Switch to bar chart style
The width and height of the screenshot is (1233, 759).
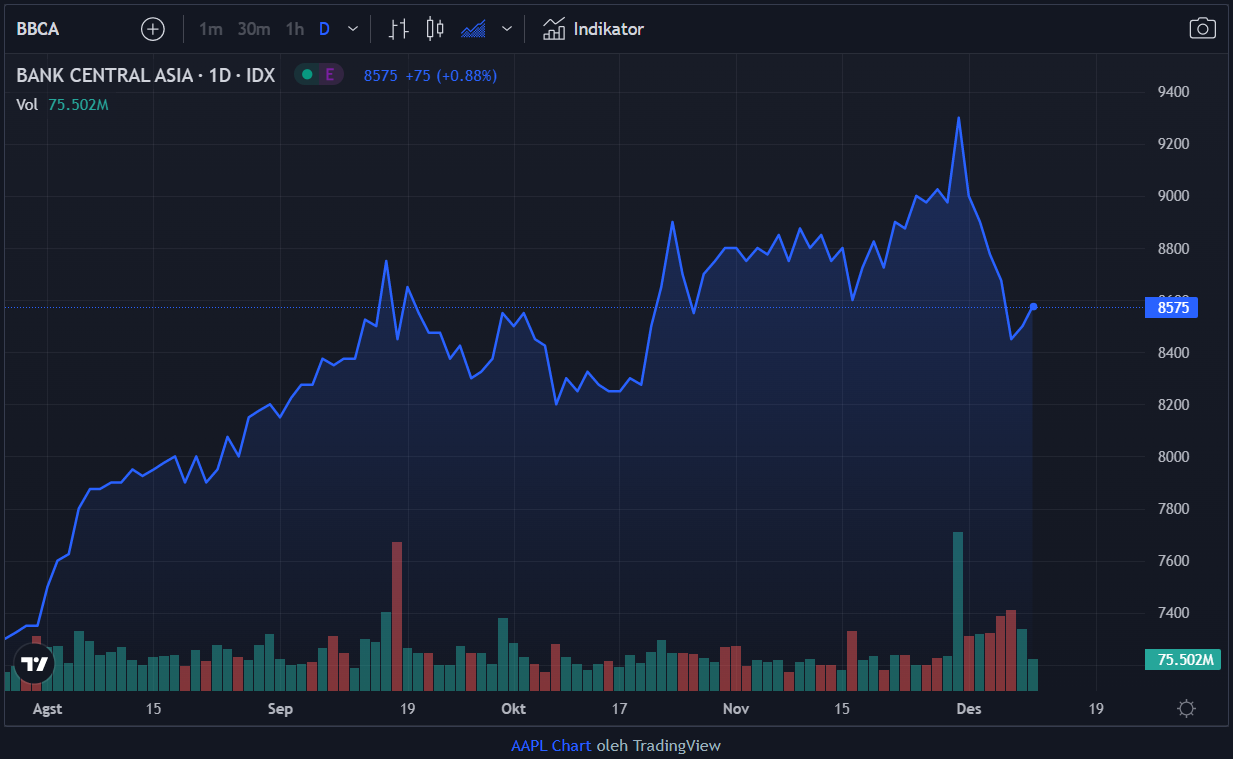pos(399,29)
